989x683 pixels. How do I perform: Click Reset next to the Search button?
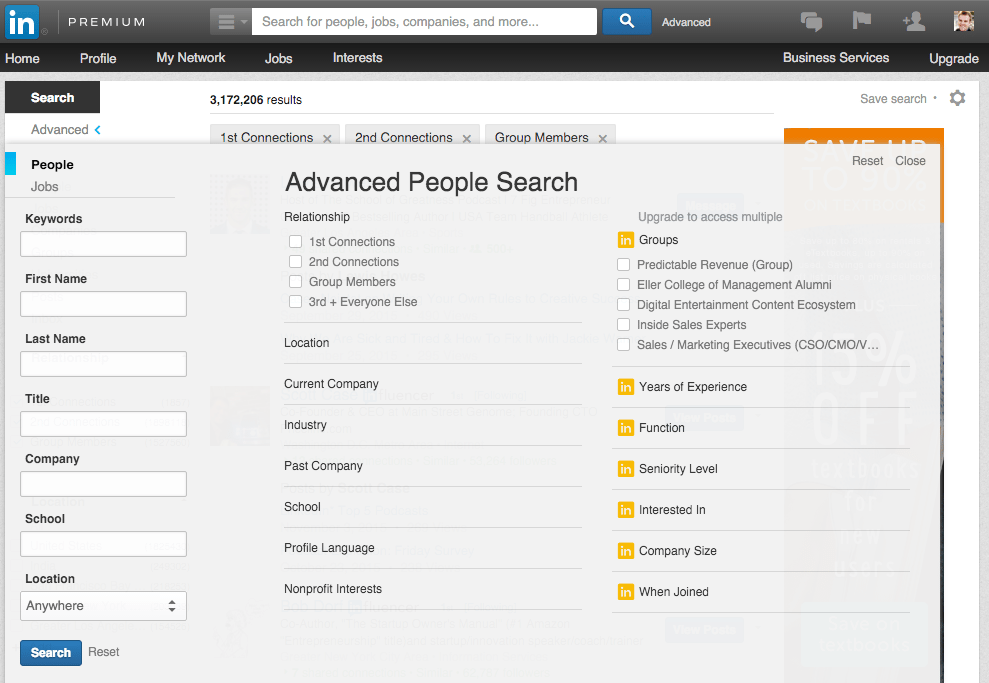point(103,652)
